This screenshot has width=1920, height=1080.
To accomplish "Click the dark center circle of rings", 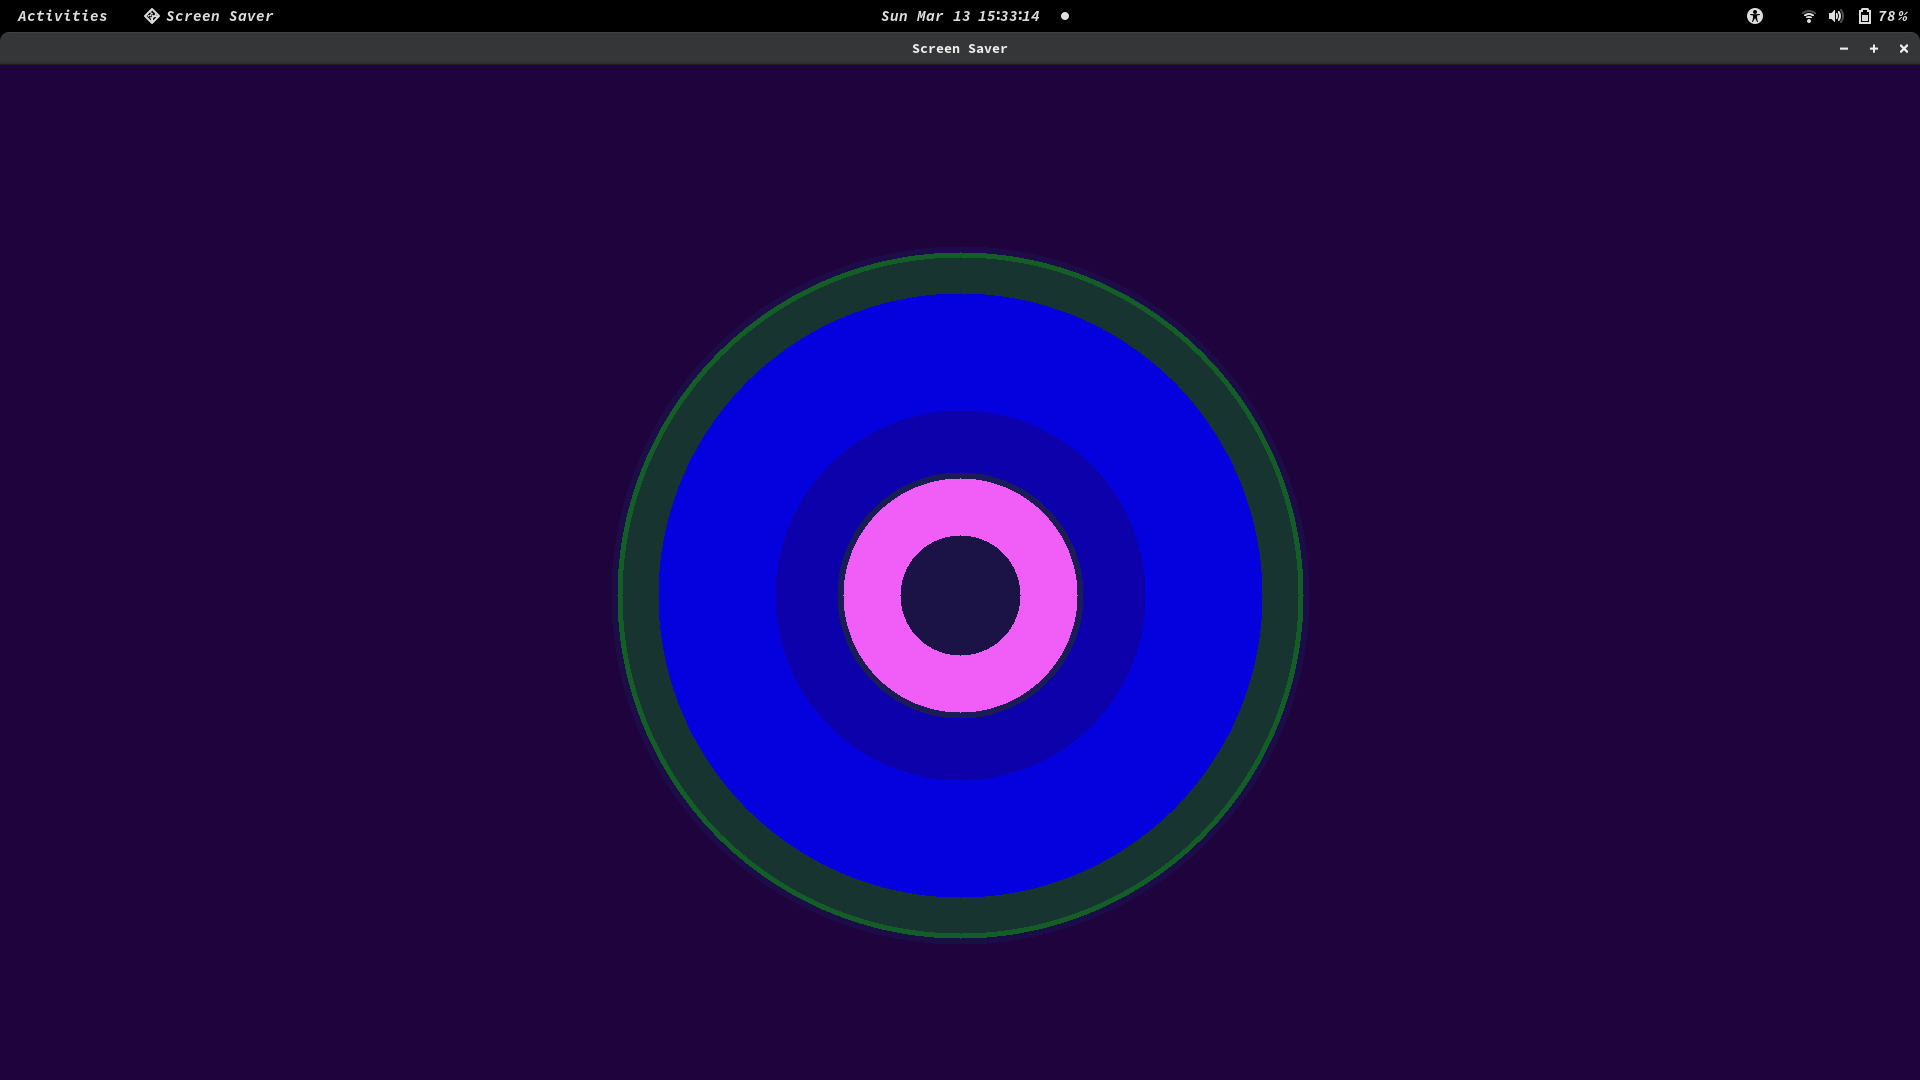I will pyautogui.click(x=960, y=596).
